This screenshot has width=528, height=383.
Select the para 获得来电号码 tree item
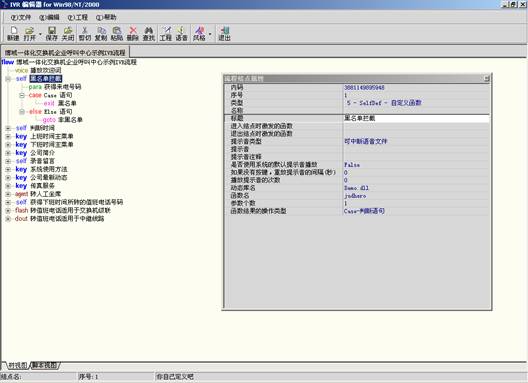pos(55,87)
